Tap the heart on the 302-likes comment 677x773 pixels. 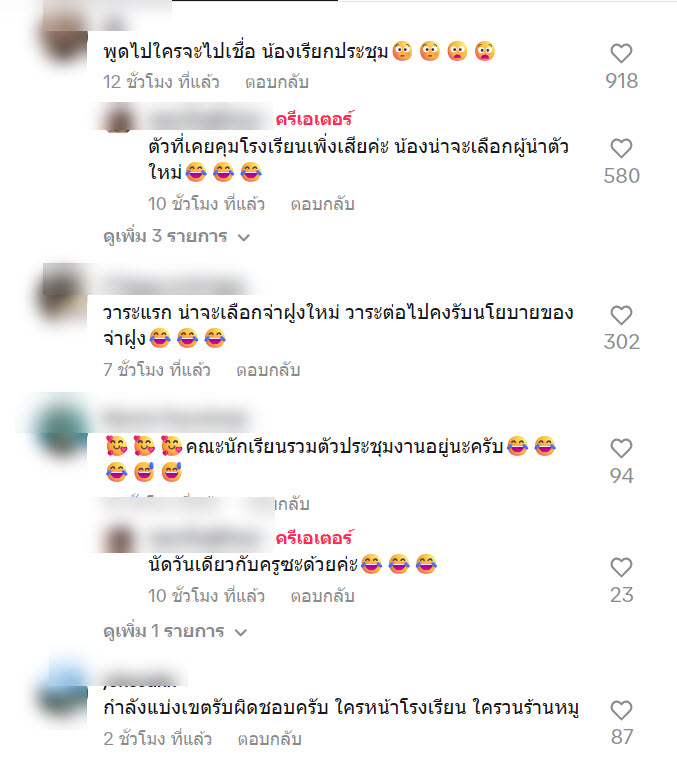click(x=621, y=315)
